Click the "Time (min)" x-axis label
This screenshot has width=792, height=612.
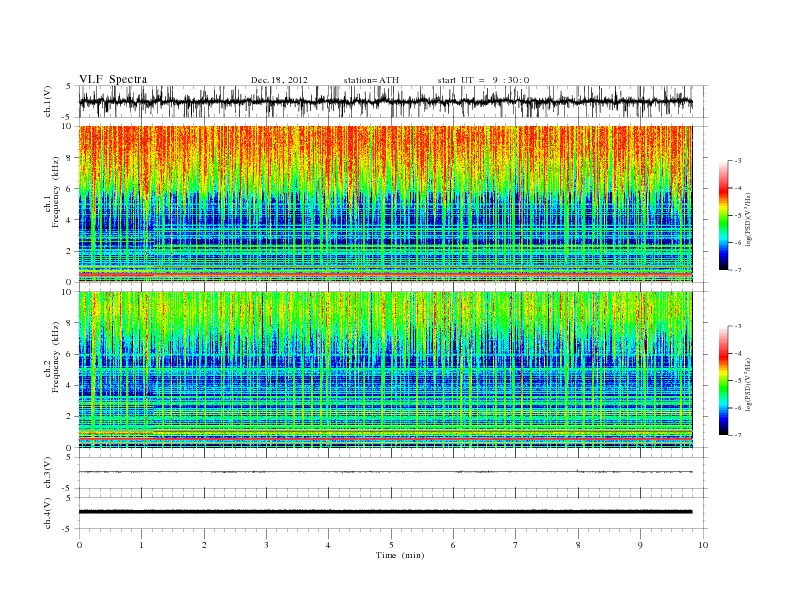pos(400,555)
